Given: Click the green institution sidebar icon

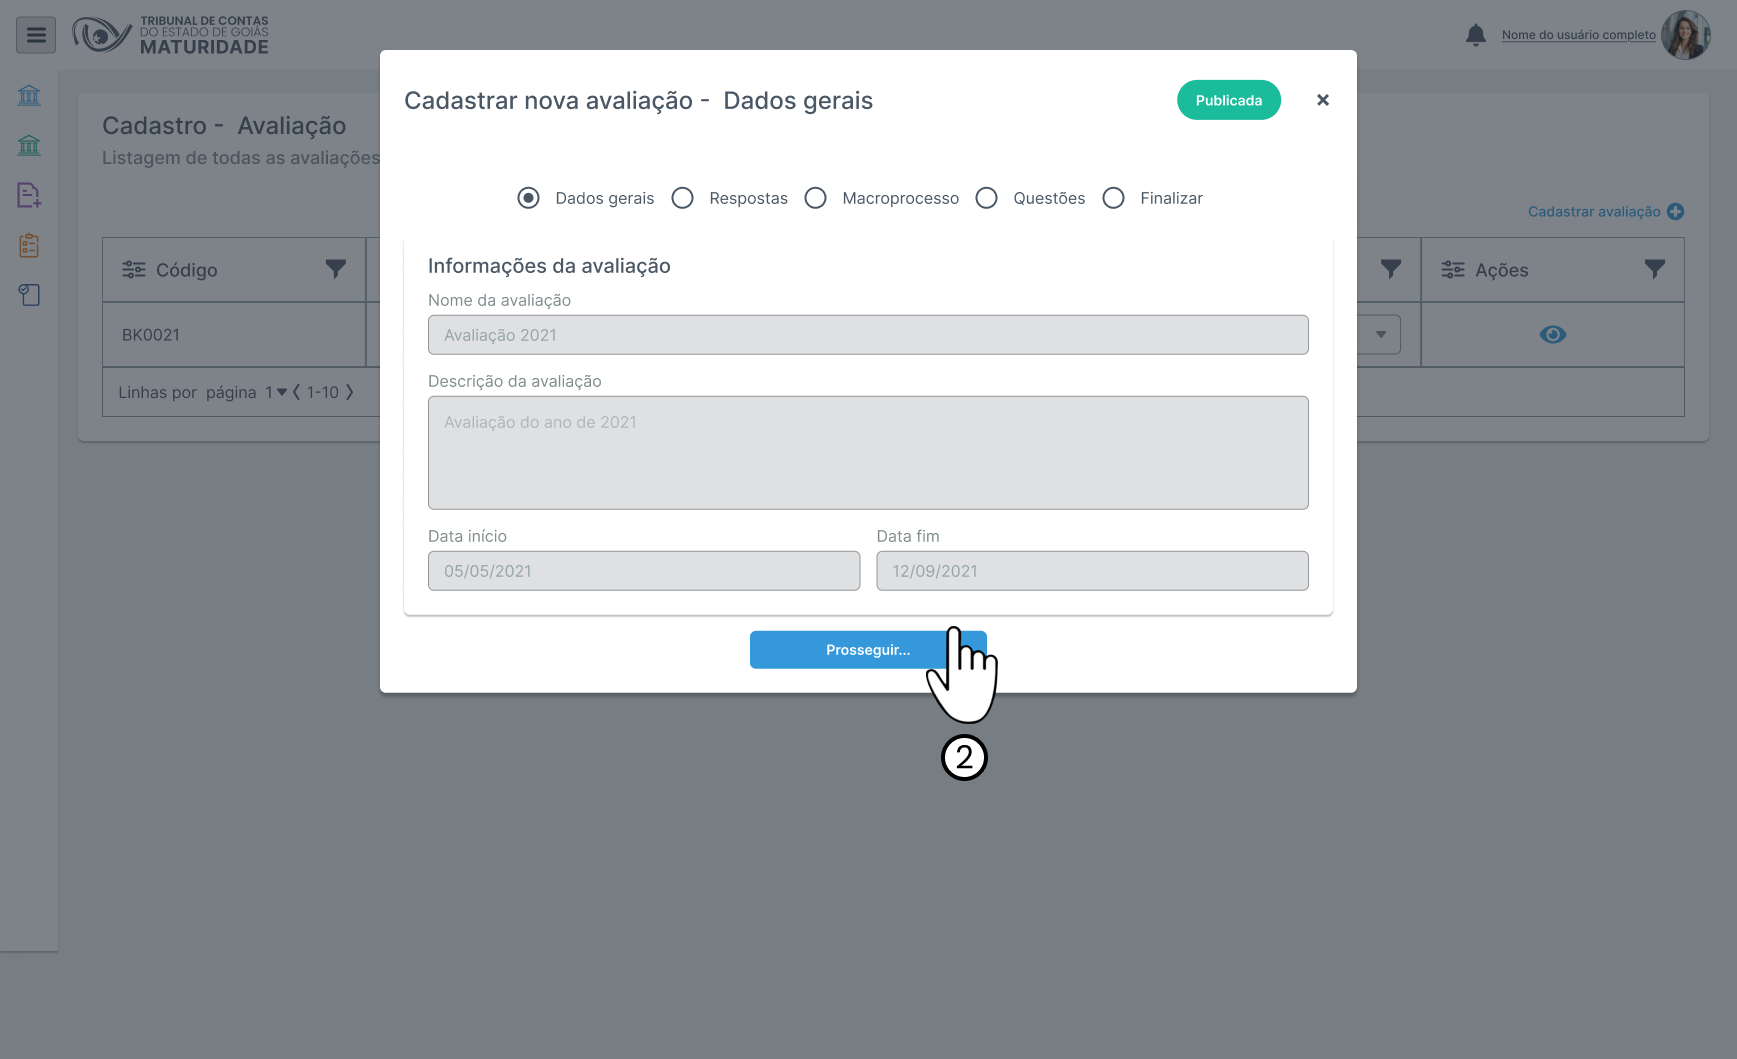Looking at the screenshot, I should click(x=29, y=145).
